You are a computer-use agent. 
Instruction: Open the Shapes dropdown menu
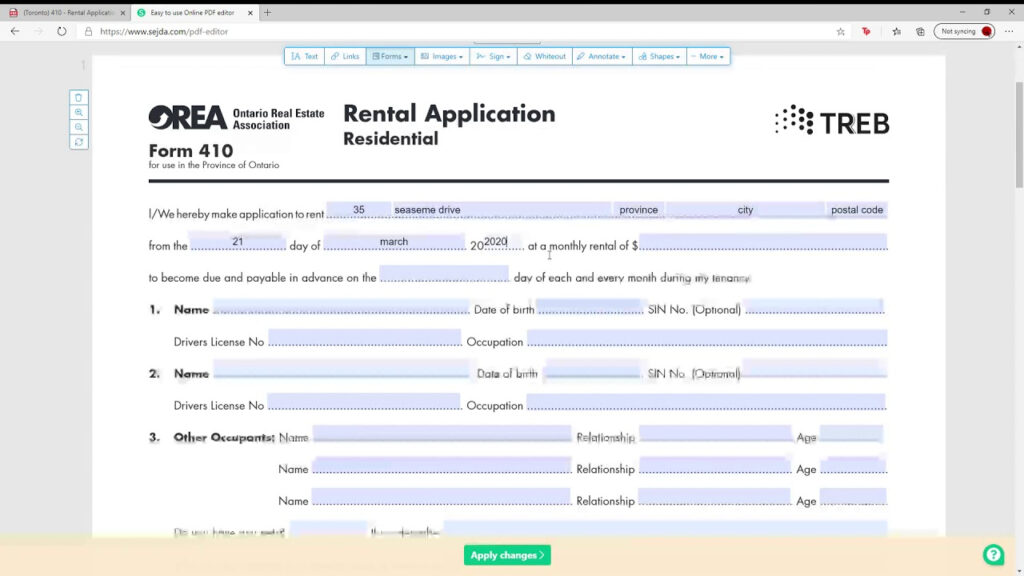click(x=660, y=57)
